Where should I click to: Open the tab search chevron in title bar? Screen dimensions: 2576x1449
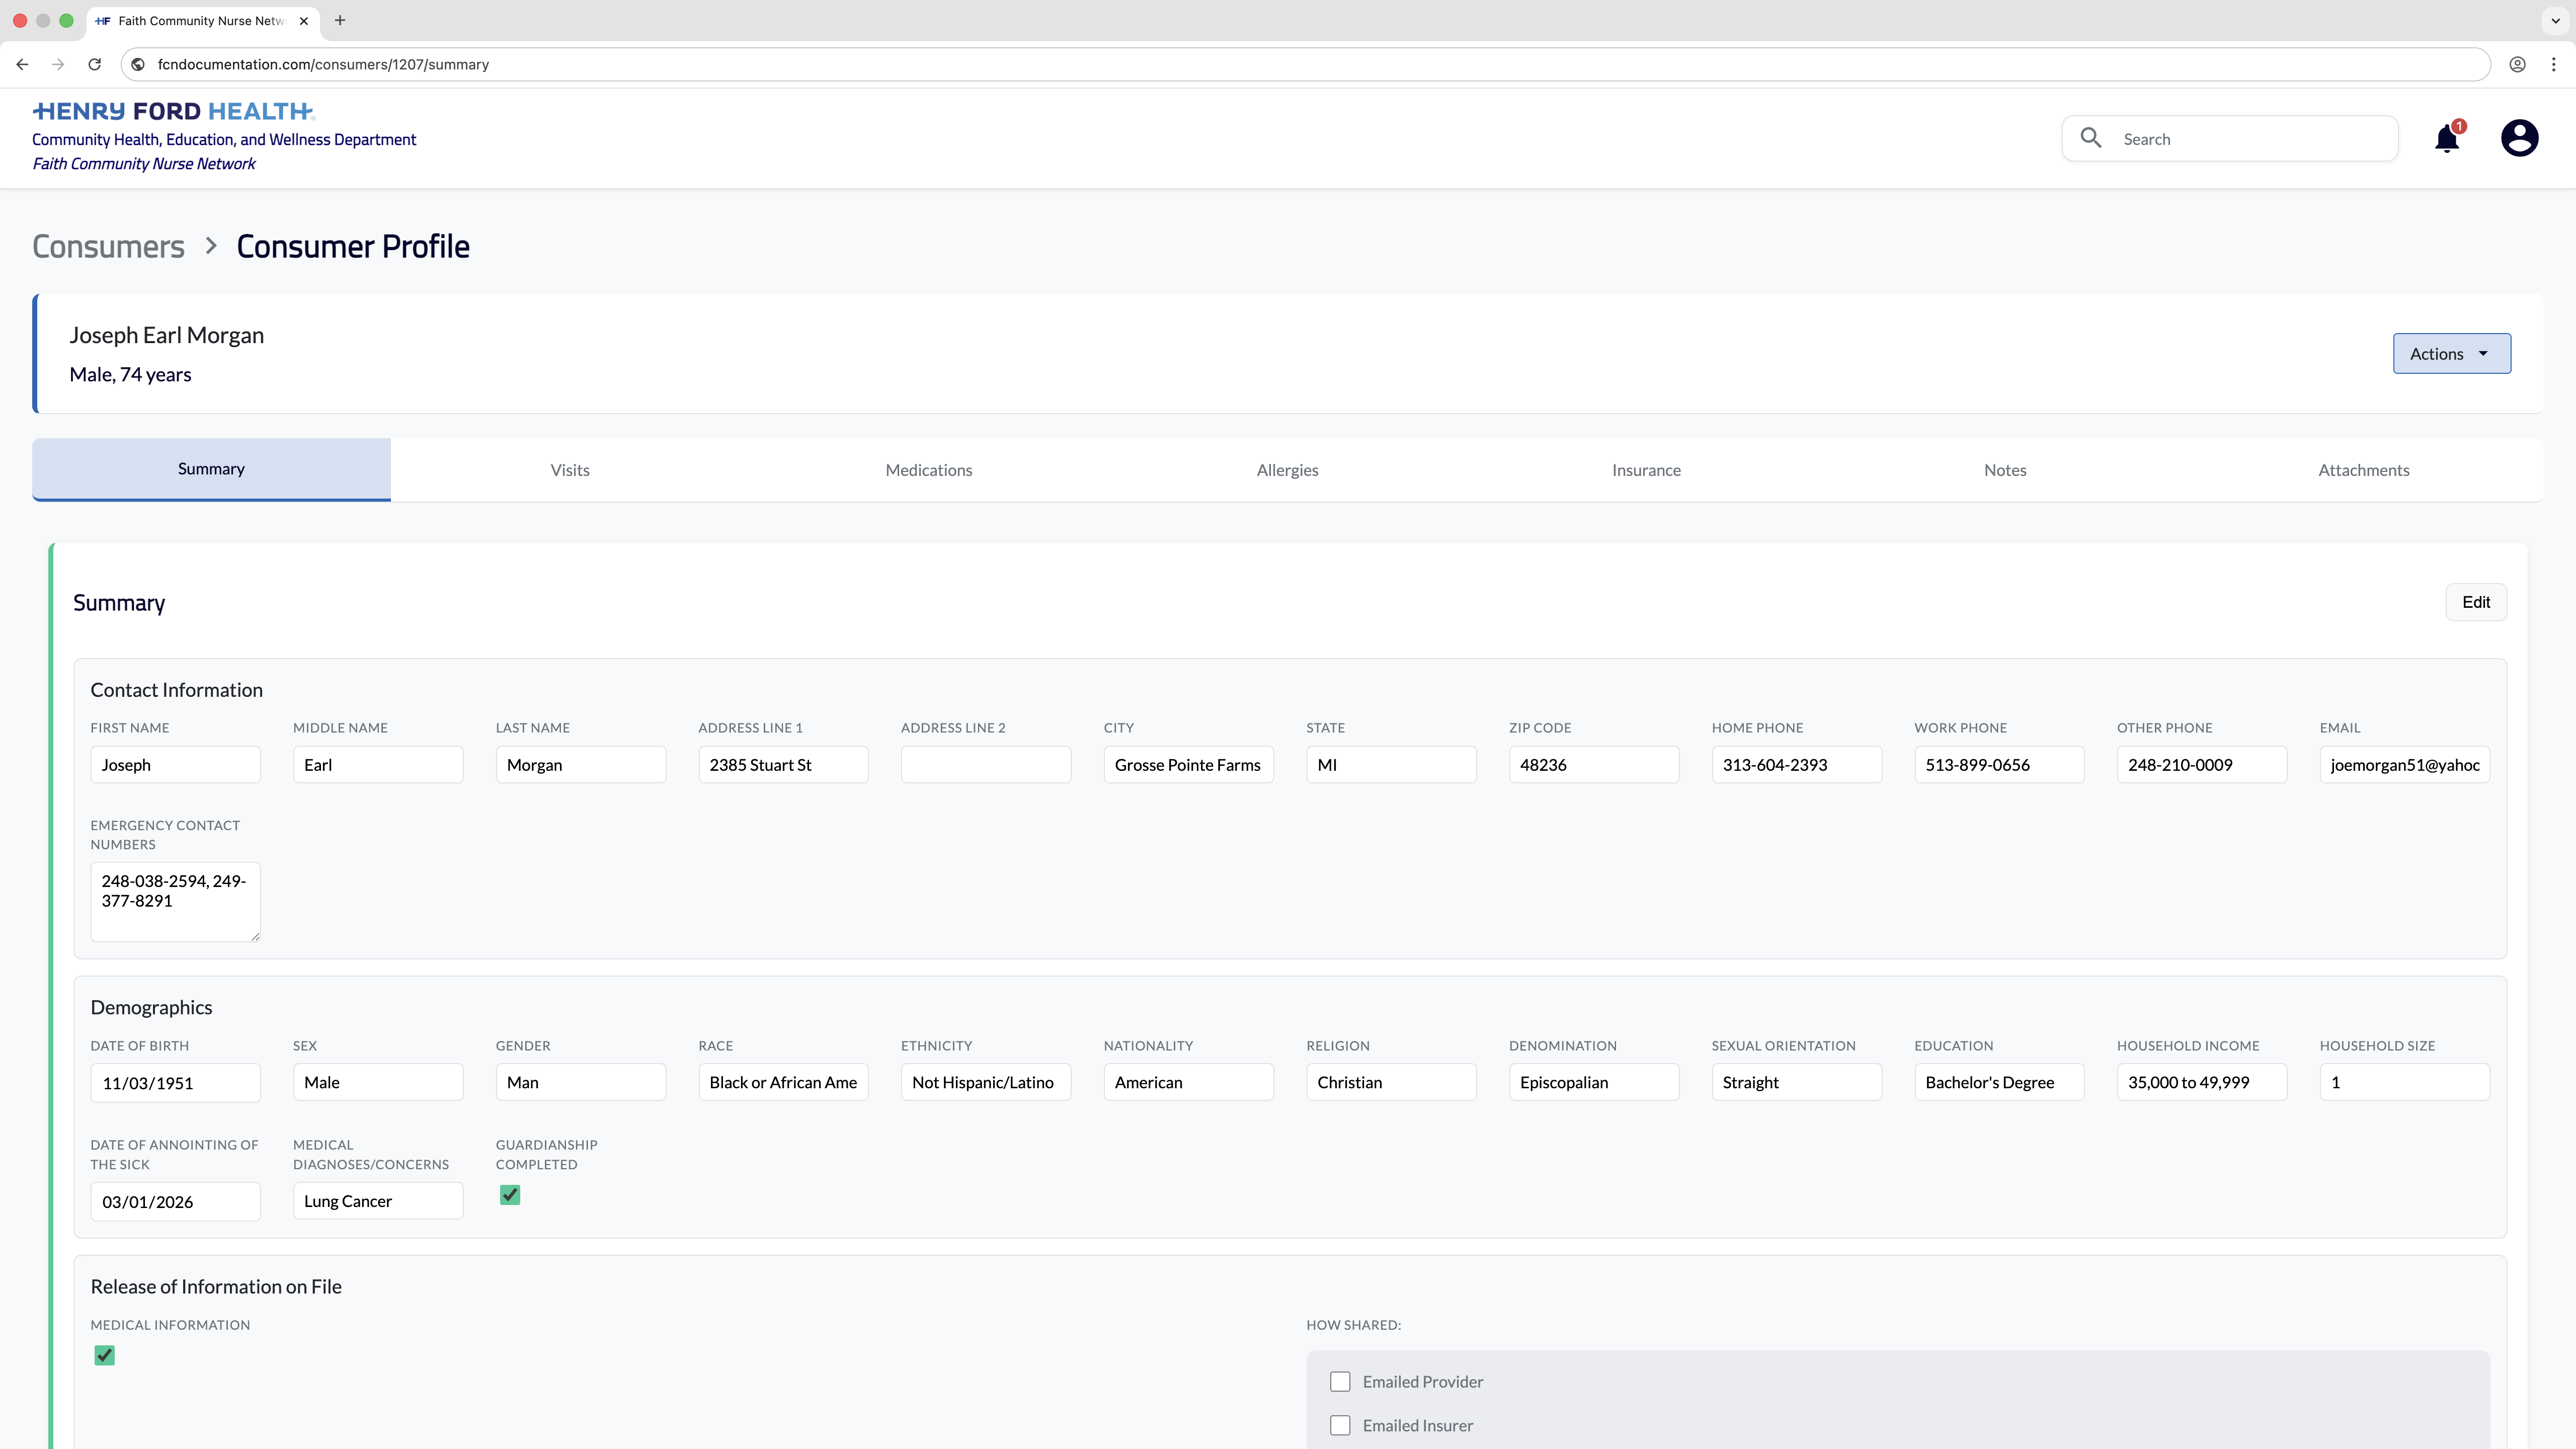coord(2555,20)
